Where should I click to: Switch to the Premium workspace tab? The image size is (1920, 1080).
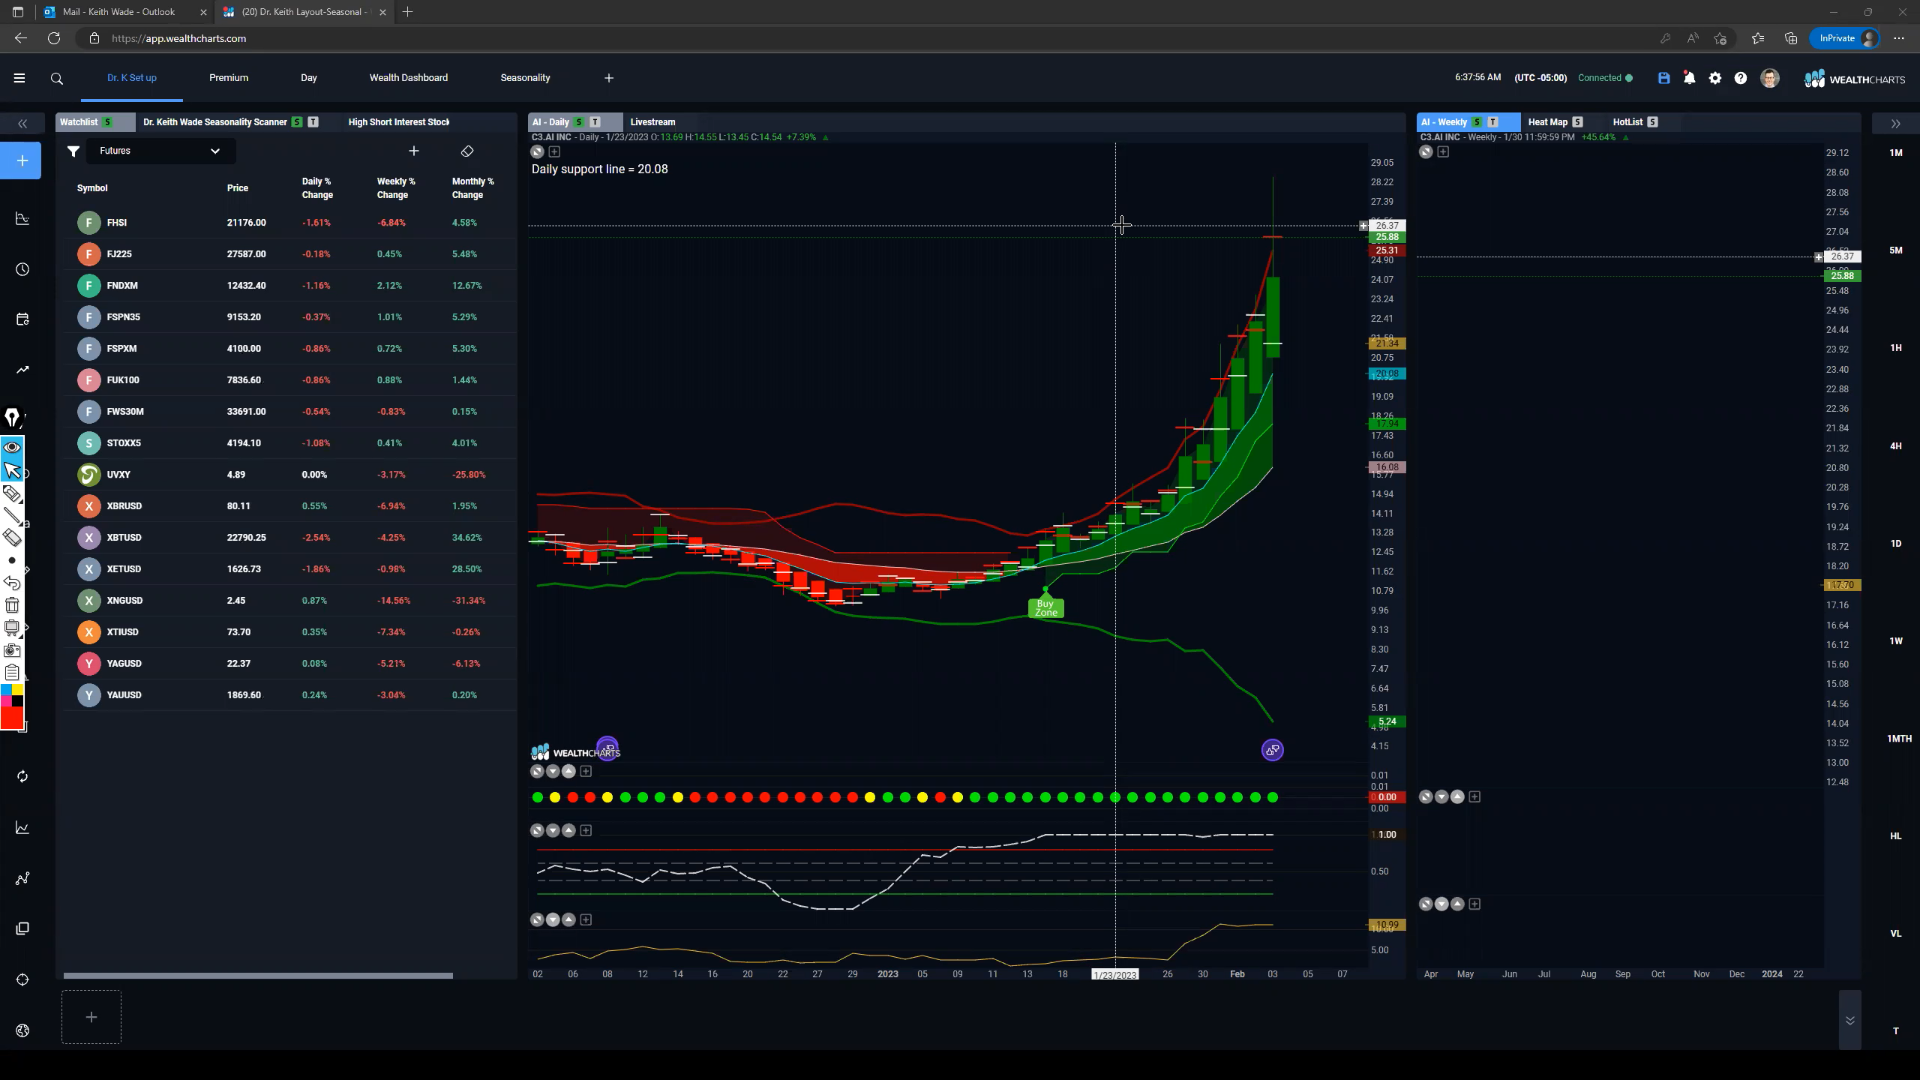(229, 78)
